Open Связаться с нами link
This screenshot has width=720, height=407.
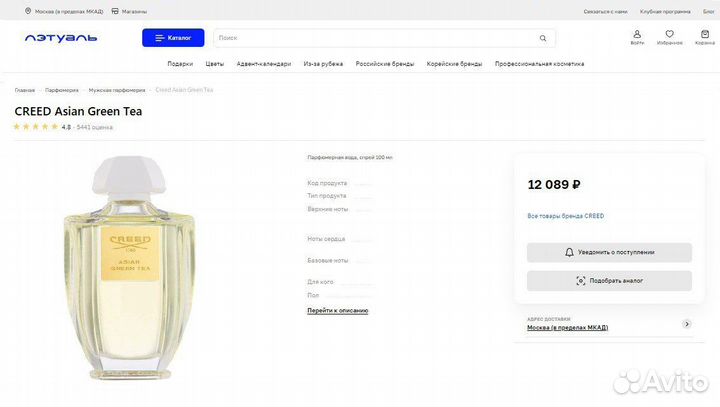(605, 11)
